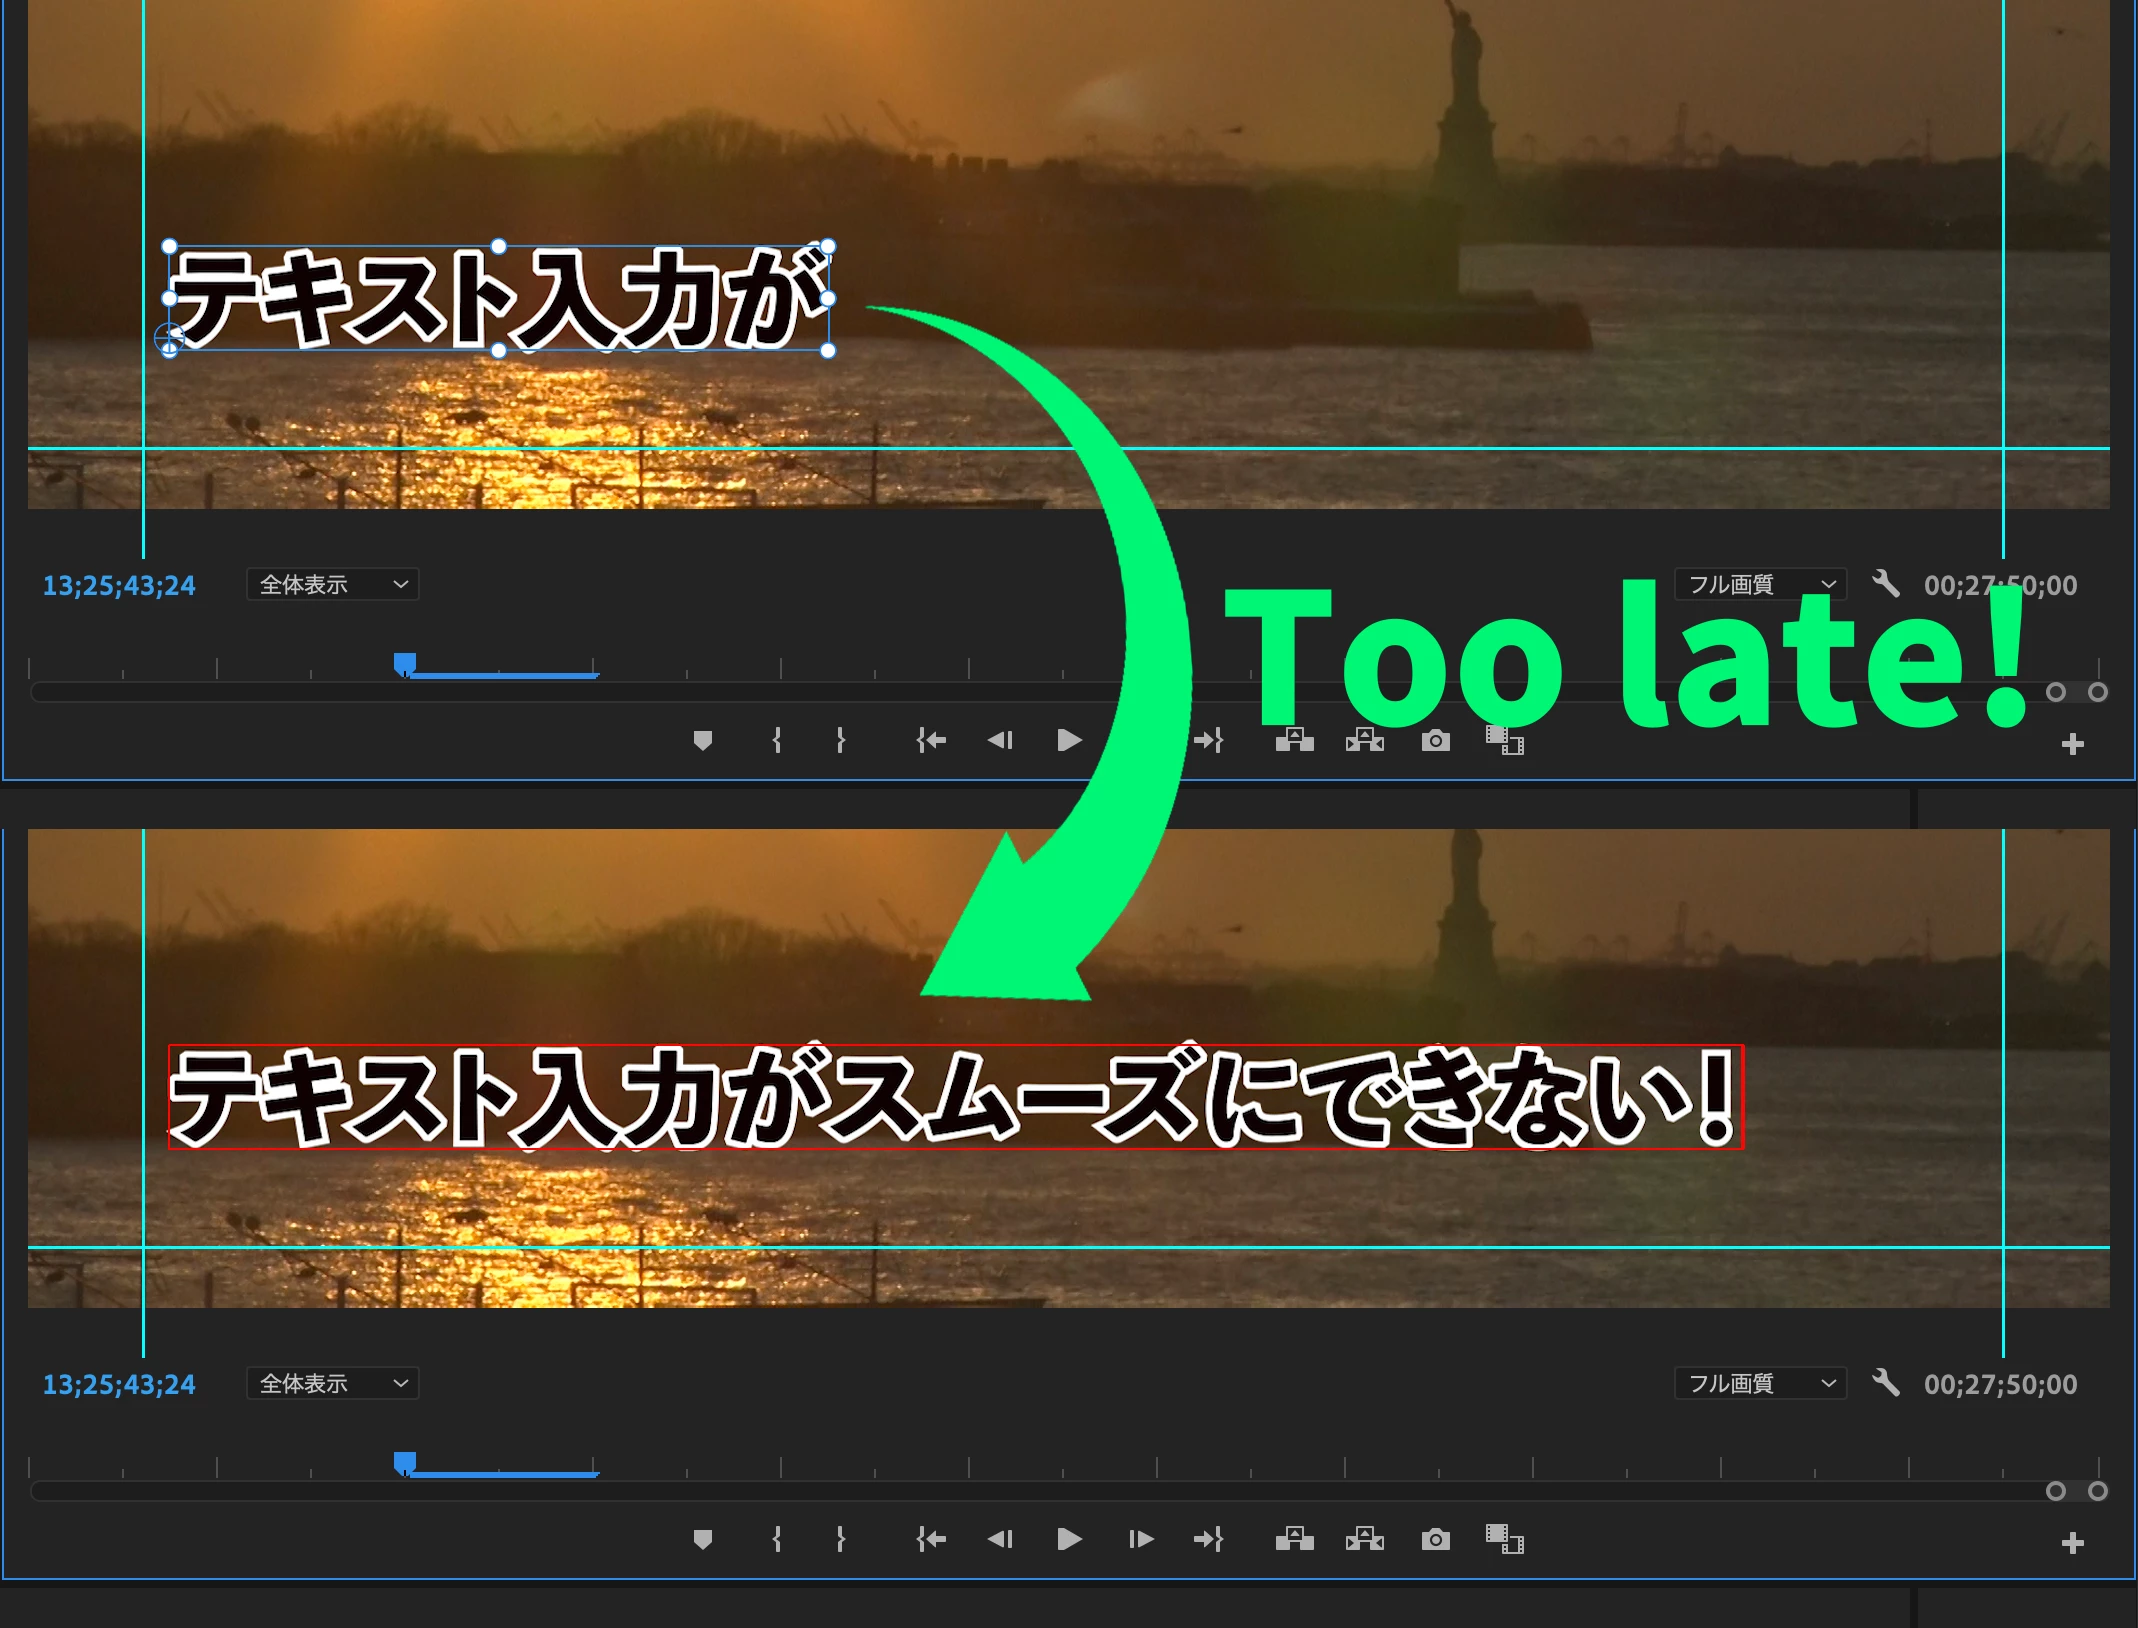Click right end handle of lower zoom scrollbar
Image resolution: width=2138 pixels, height=1628 pixels.
(x=2098, y=1491)
